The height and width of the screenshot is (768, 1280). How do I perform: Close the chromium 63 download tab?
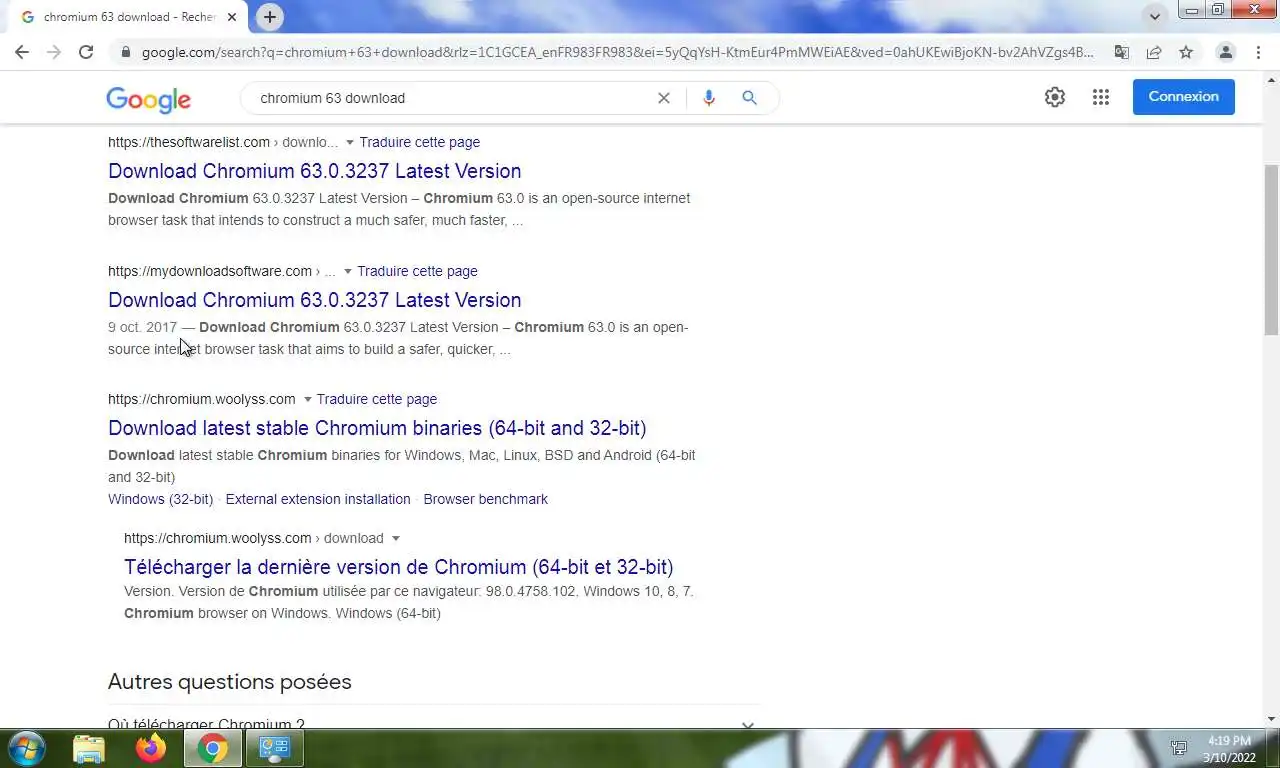coord(232,17)
